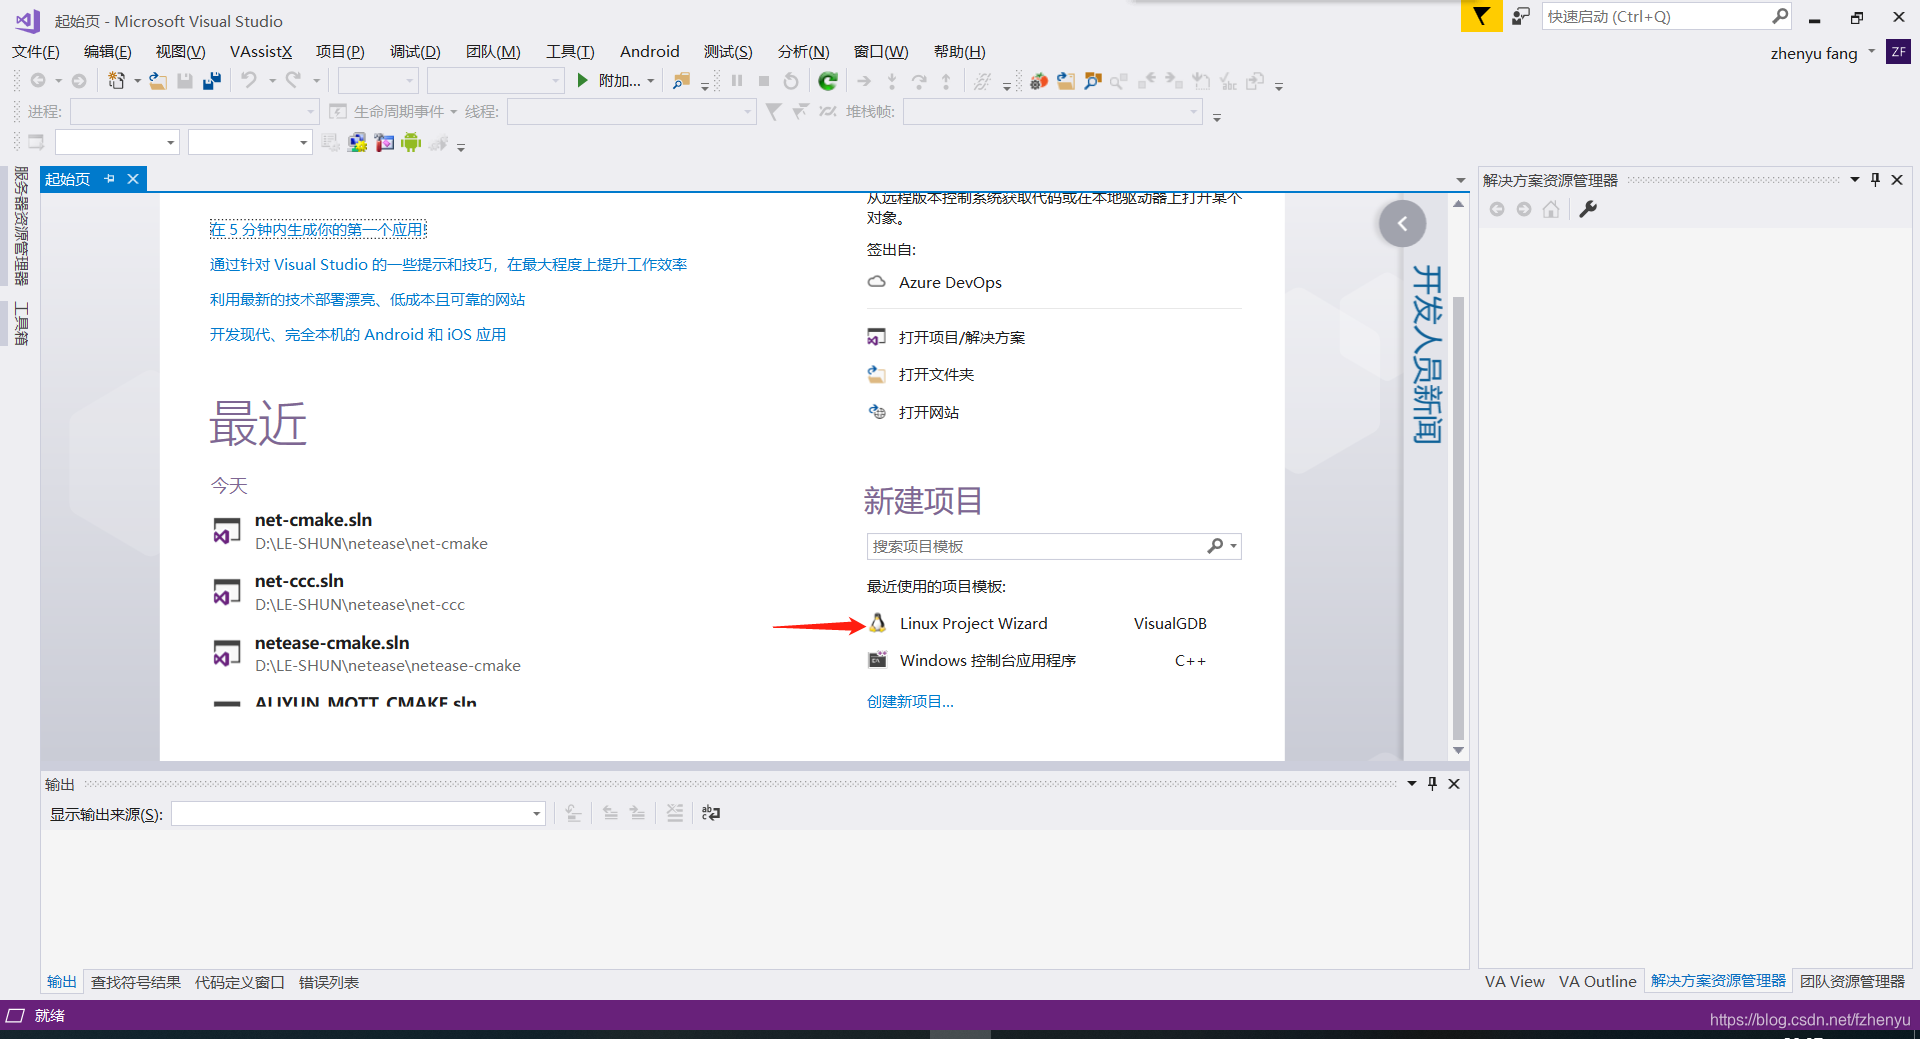Screen dimensions: 1920x1039
Task: Switch to the 查找符号结果 tab
Action: click(136, 982)
